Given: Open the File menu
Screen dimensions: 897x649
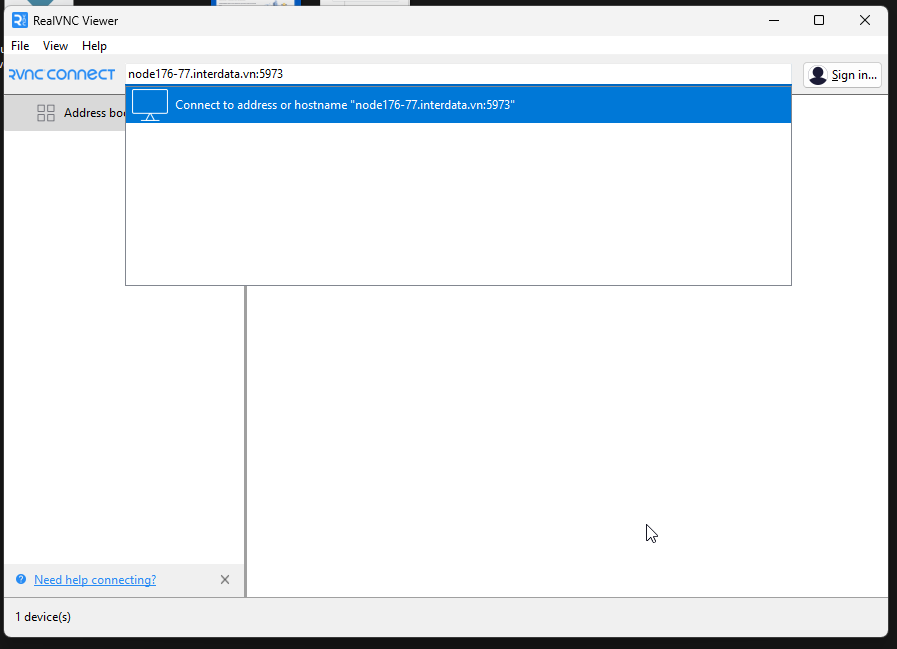Looking at the screenshot, I should (20, 46).
